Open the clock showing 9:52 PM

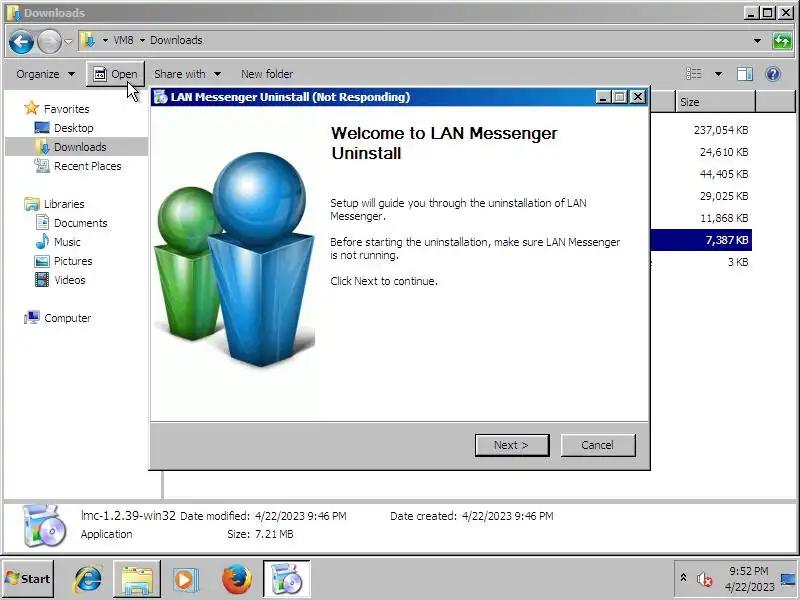click(x=749, y=579)
